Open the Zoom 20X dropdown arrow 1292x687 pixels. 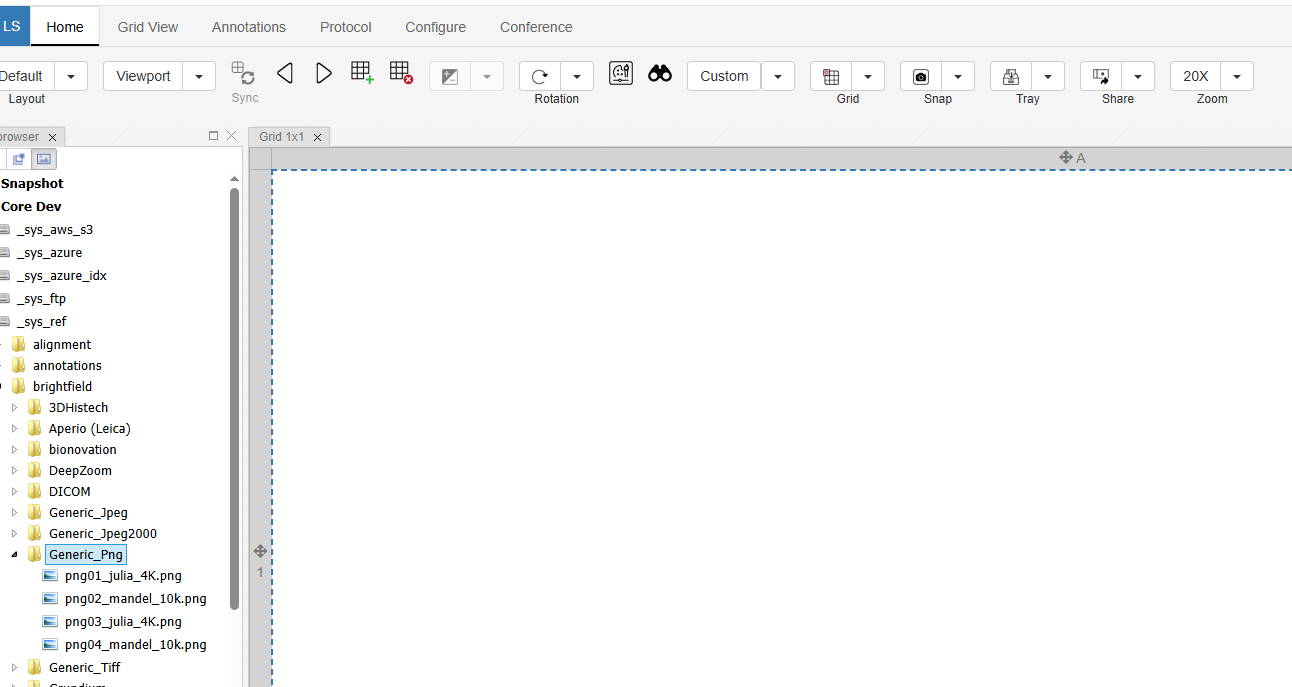coord(1237,77)
